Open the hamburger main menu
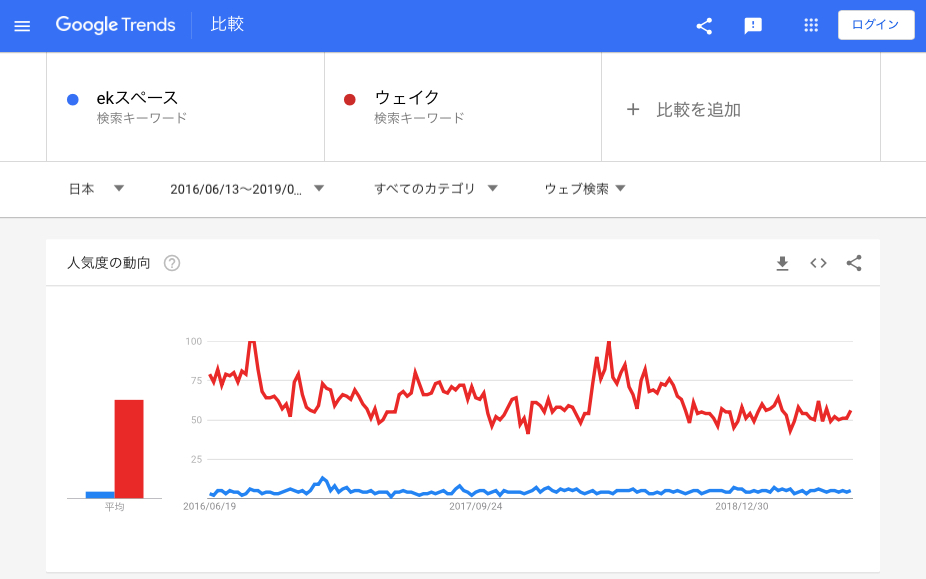This screenshot has height=579, width=926. click(x=22, y=26)
